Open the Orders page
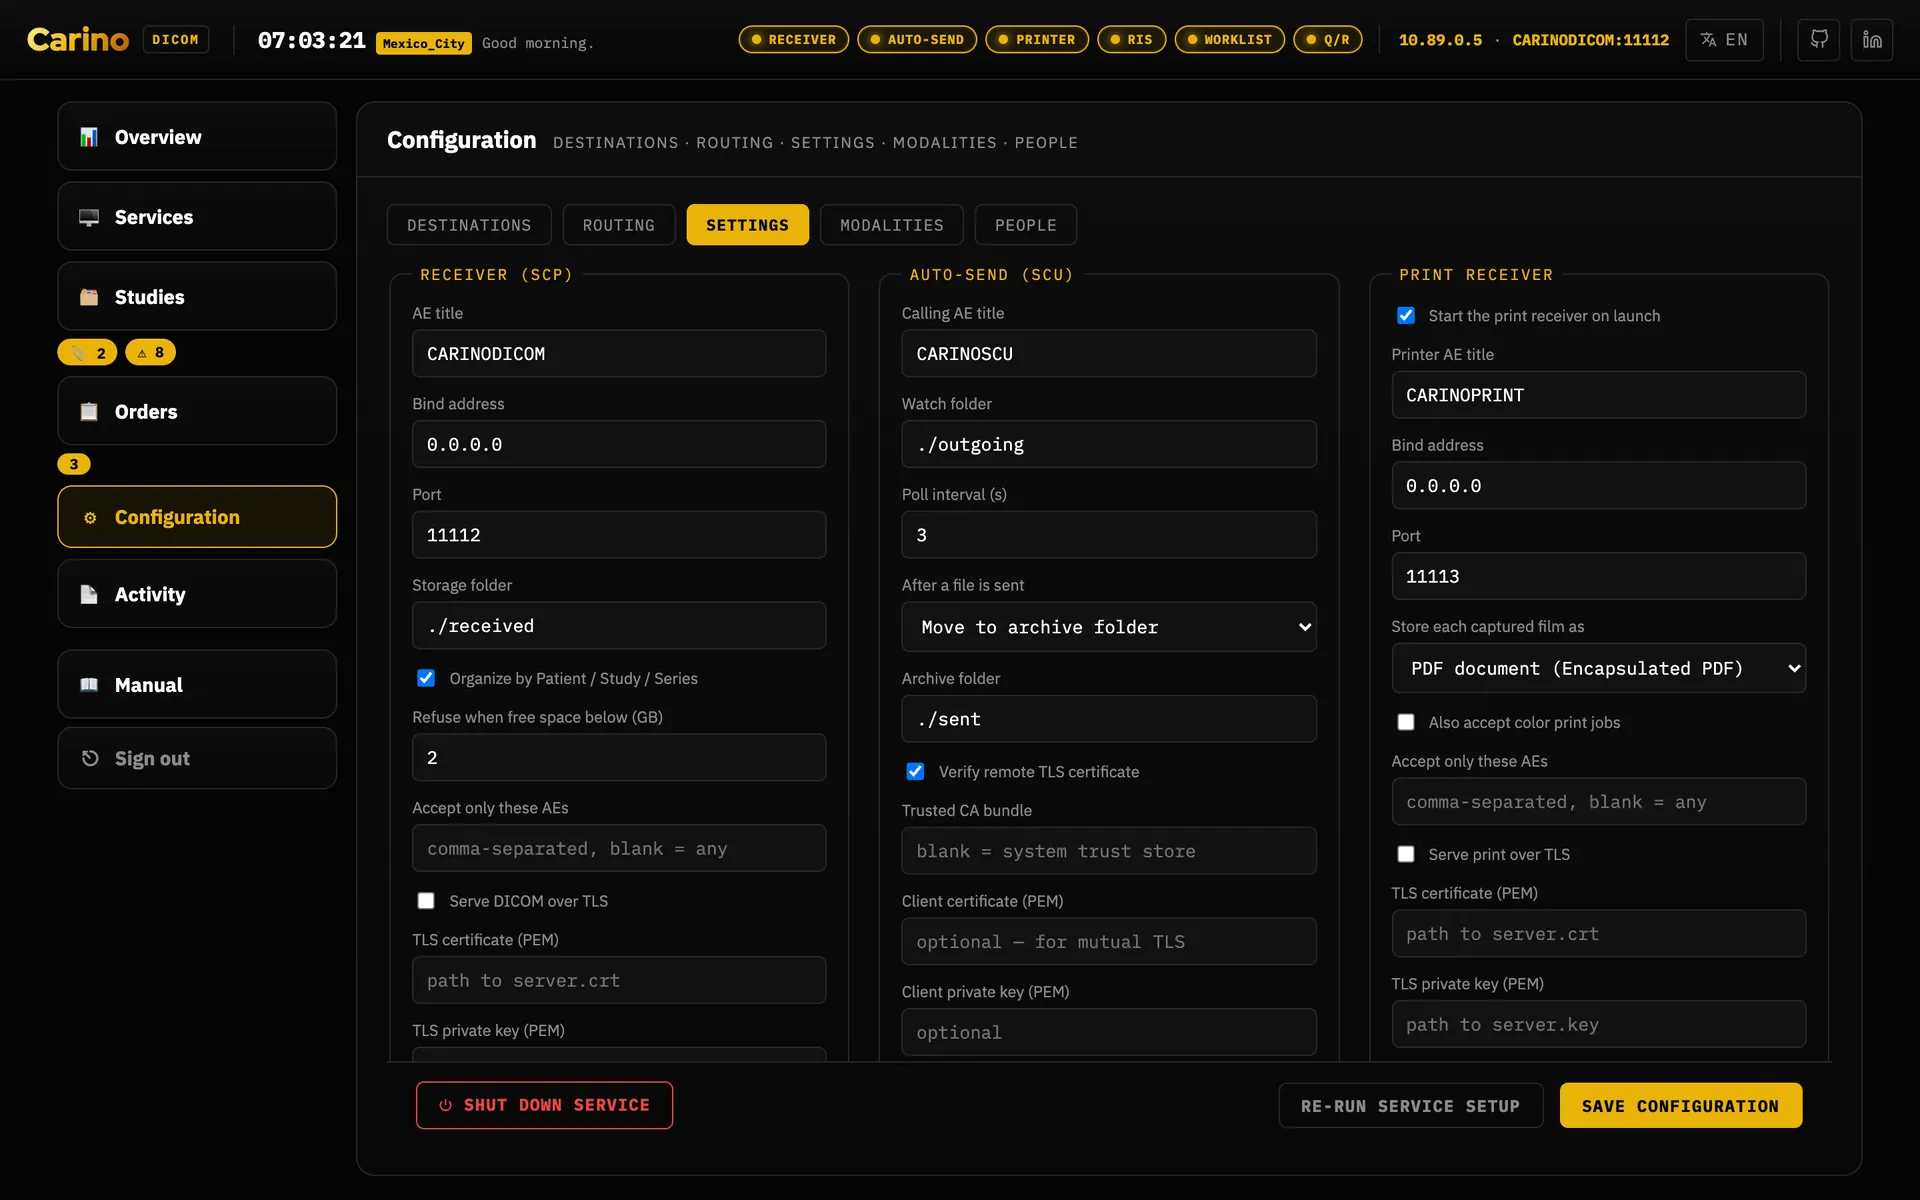 [x=197, y=412]
